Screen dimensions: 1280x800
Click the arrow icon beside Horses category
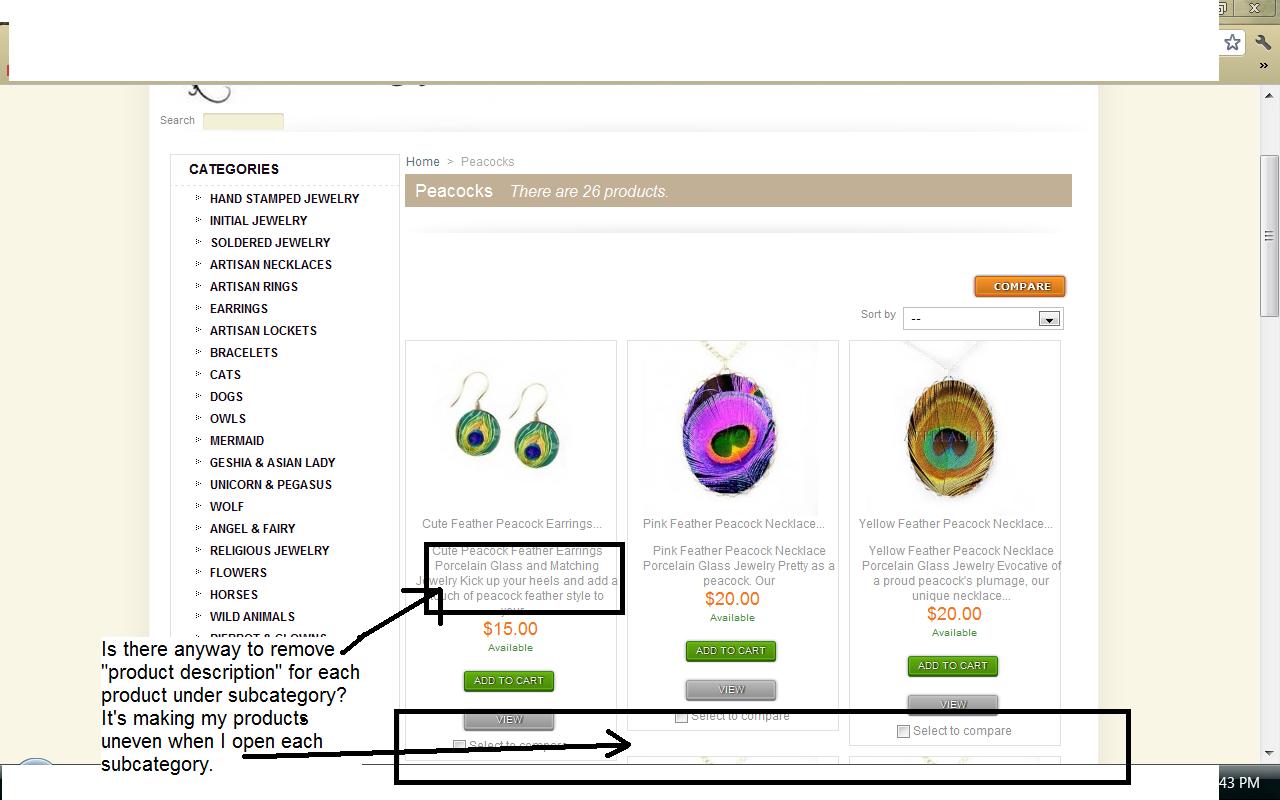point(199,593)
